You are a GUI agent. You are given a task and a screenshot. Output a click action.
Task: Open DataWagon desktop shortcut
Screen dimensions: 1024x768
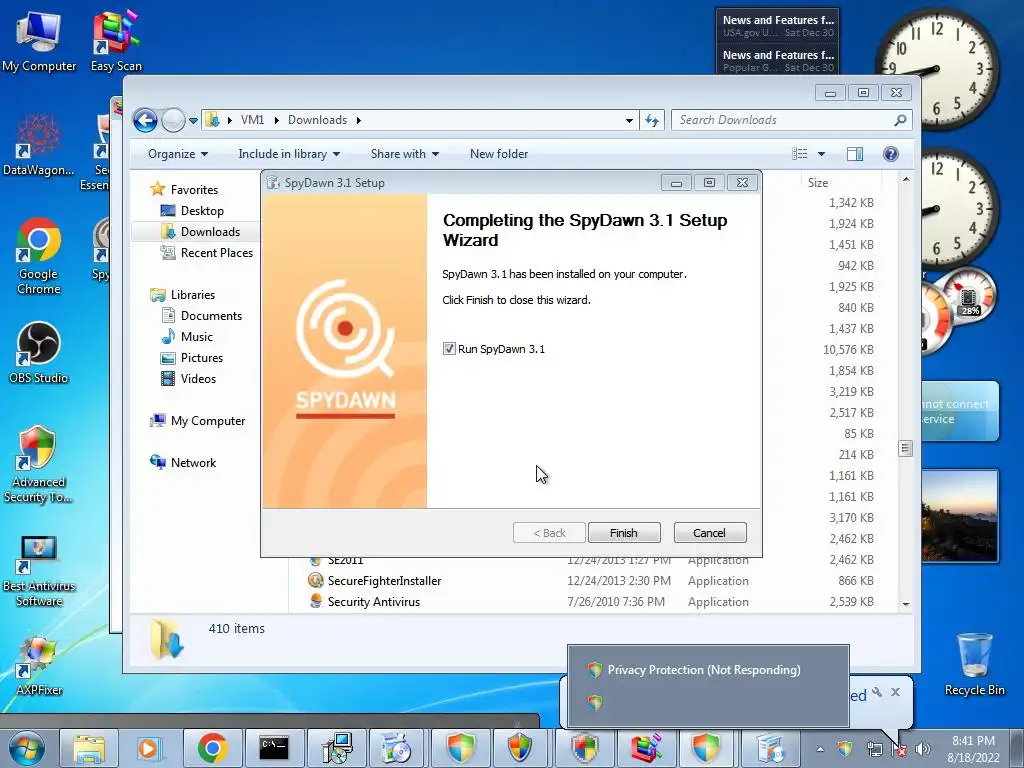point(39,145)
